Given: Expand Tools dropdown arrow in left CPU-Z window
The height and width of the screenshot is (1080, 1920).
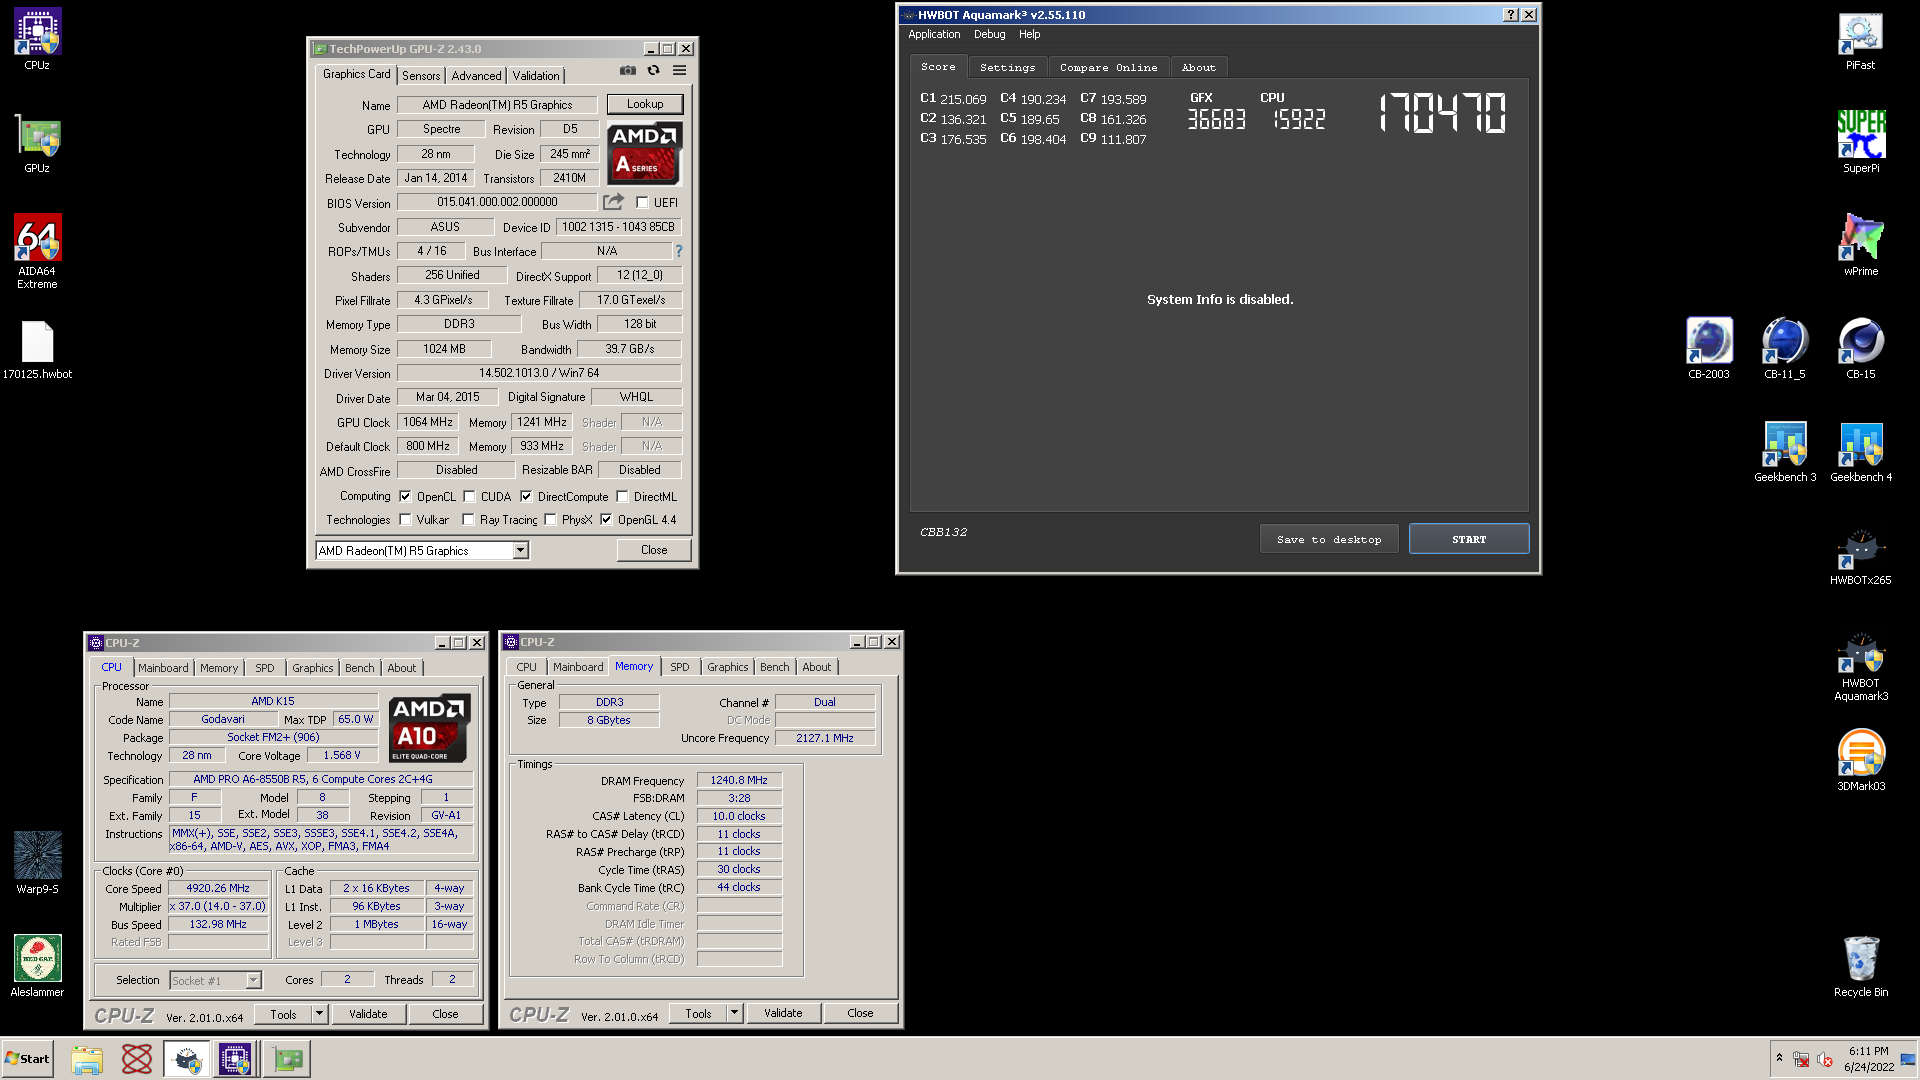Looking at the screenshot, I should coord(320,1014).
